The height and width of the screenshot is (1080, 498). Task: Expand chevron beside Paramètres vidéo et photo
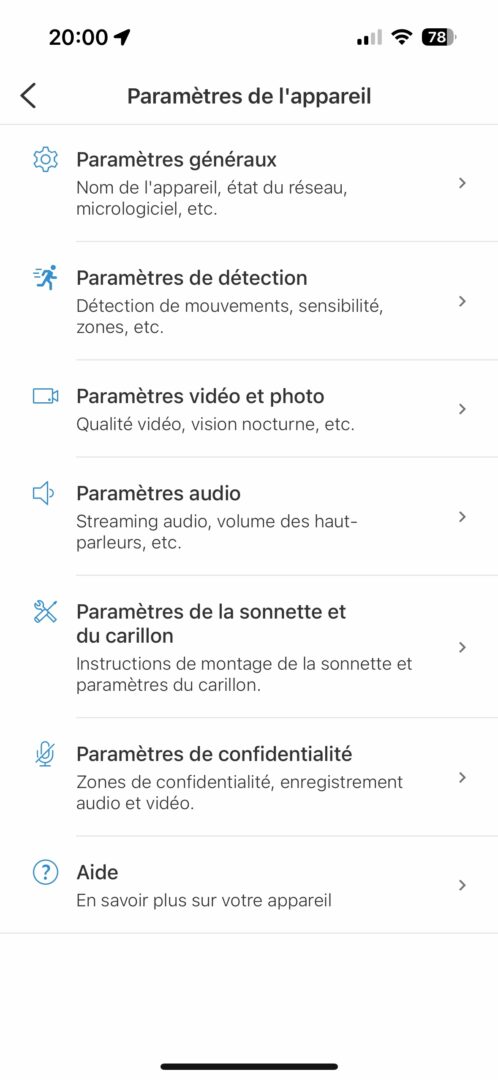click(x=463, y=408)
